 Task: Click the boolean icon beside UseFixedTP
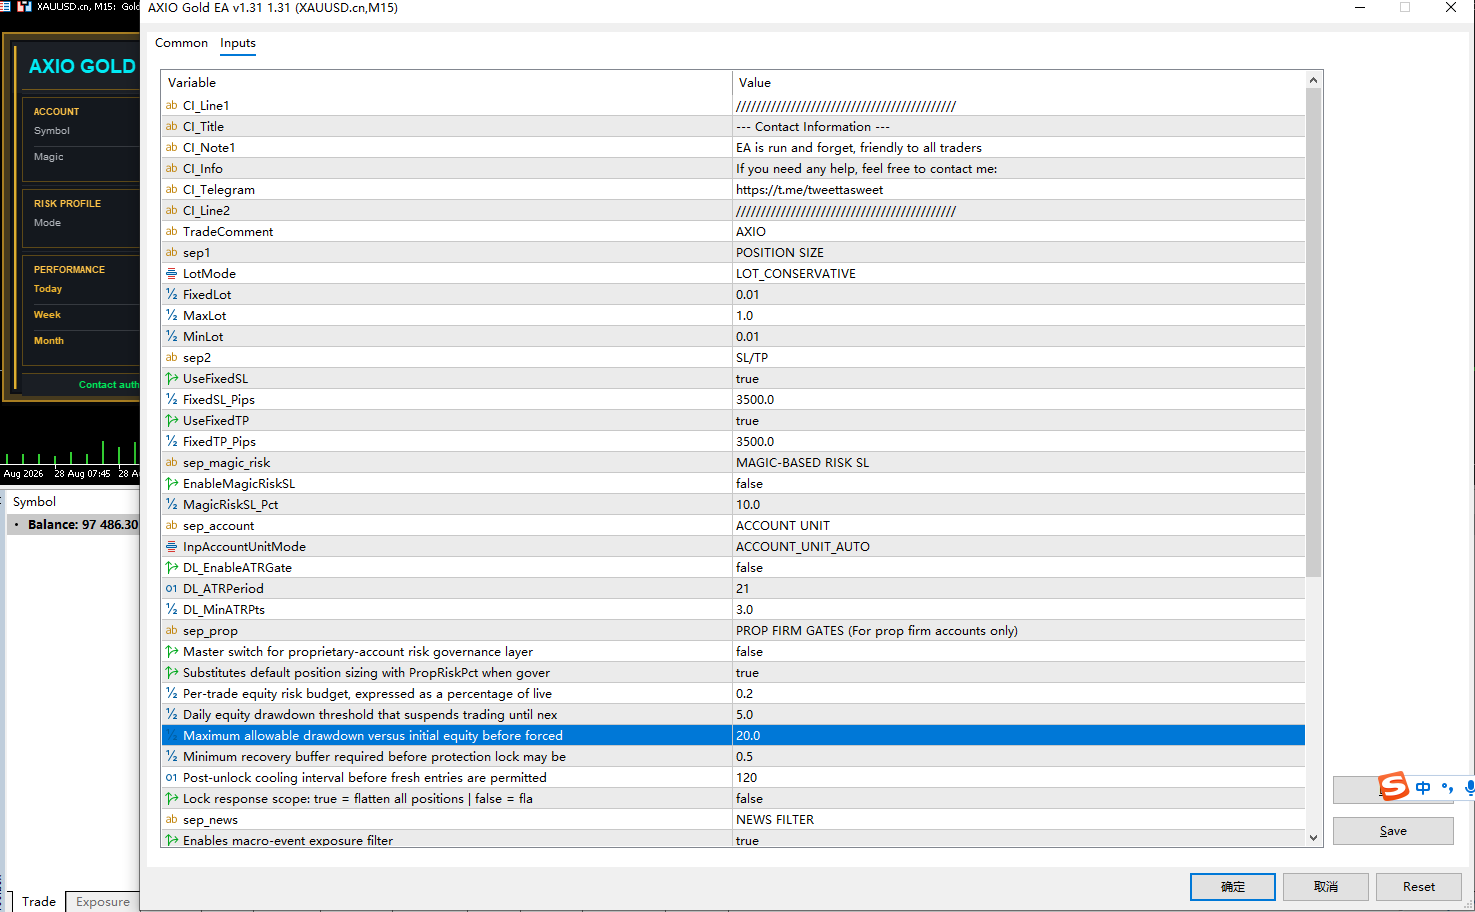point(172,420)
